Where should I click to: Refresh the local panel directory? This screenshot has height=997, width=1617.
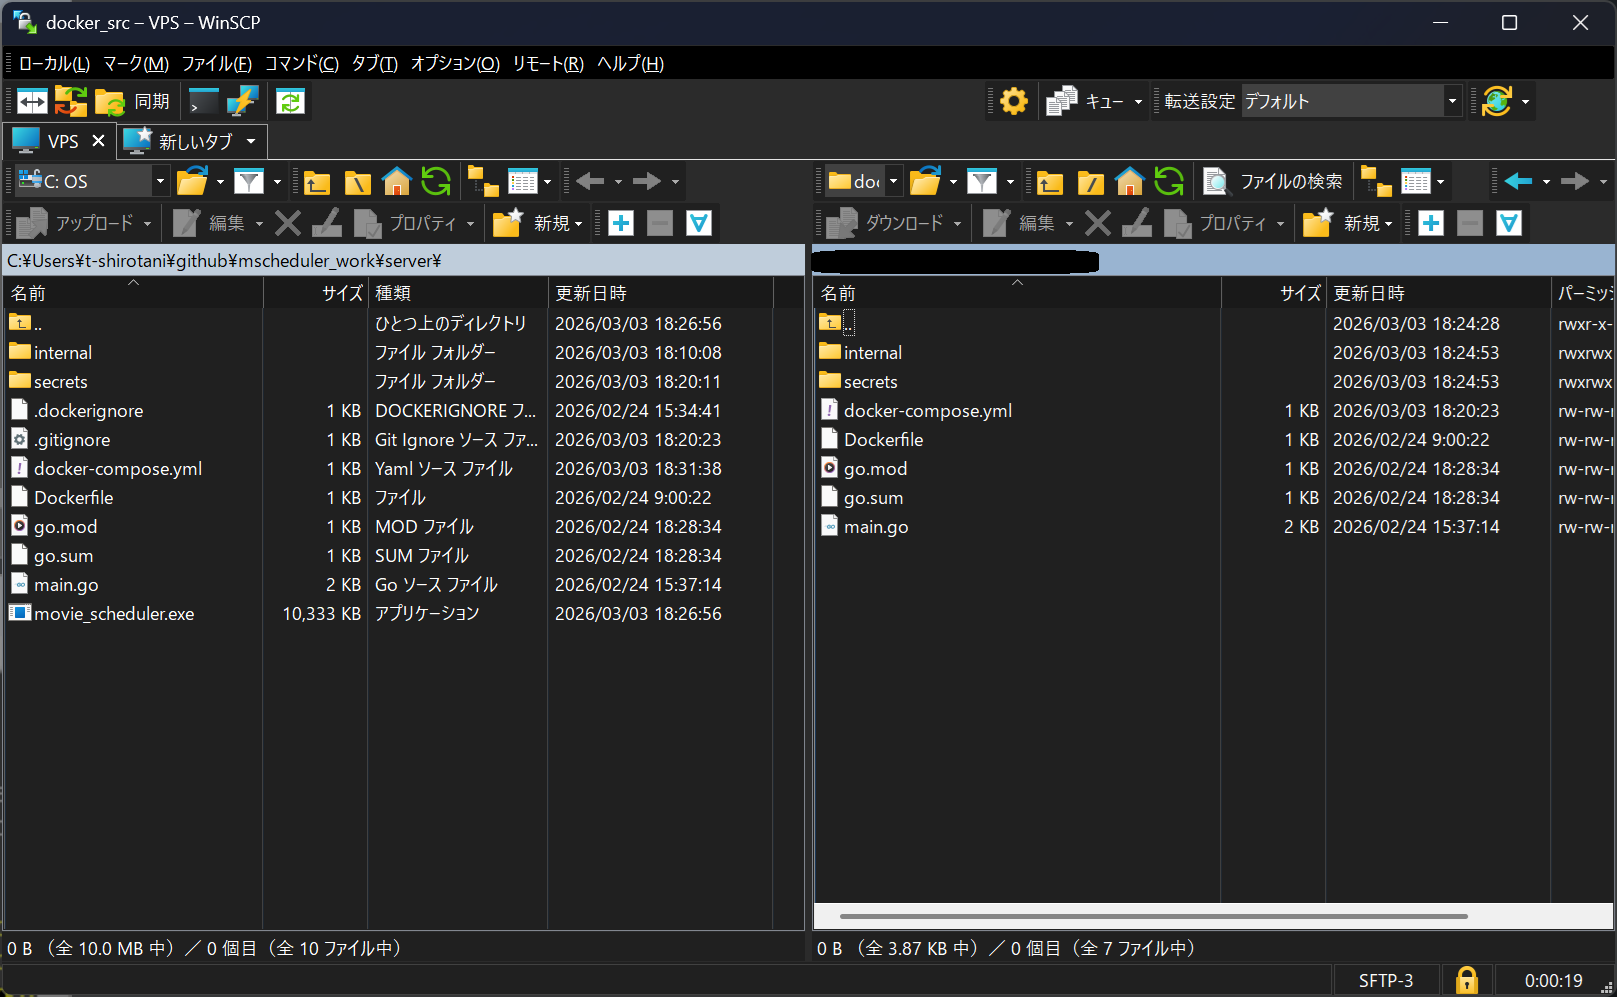(436, 181)
